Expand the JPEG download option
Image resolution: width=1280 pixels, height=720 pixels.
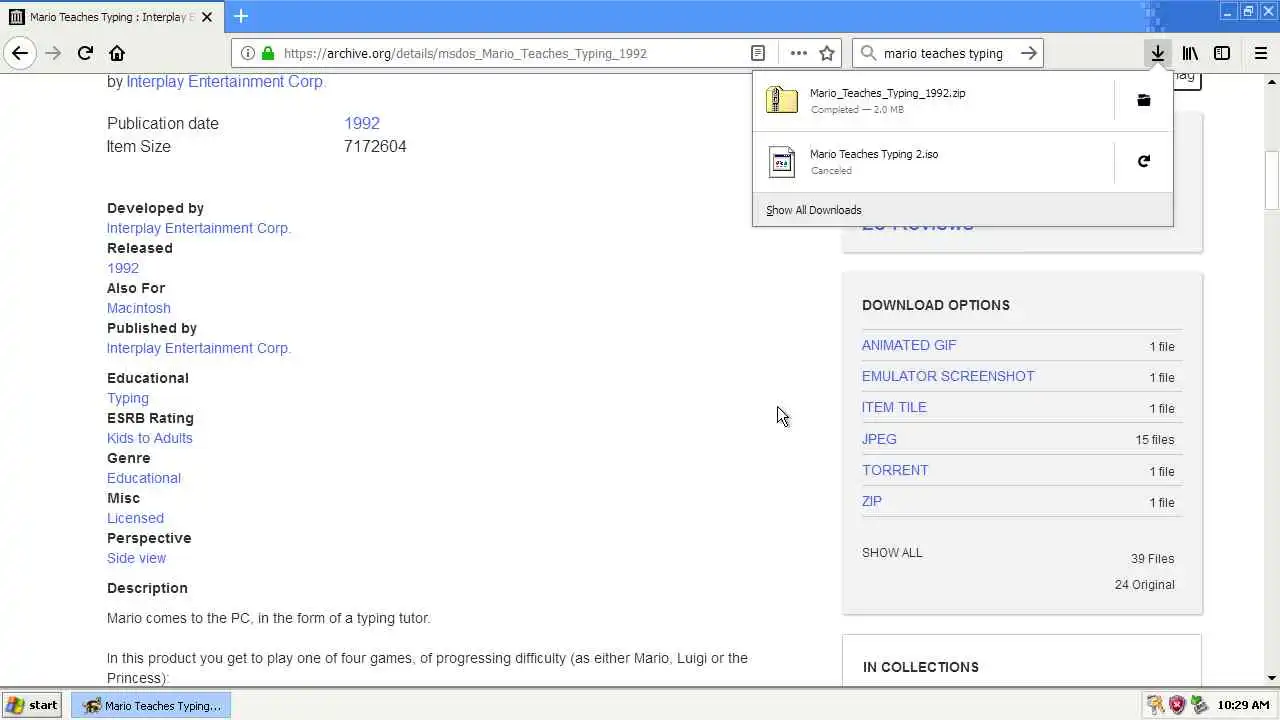tap(879, 439)
